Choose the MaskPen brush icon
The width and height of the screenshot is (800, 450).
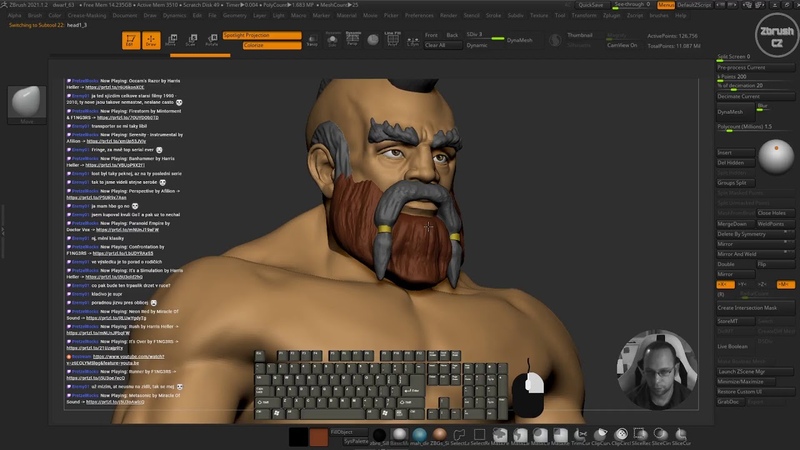pos(500,435)
